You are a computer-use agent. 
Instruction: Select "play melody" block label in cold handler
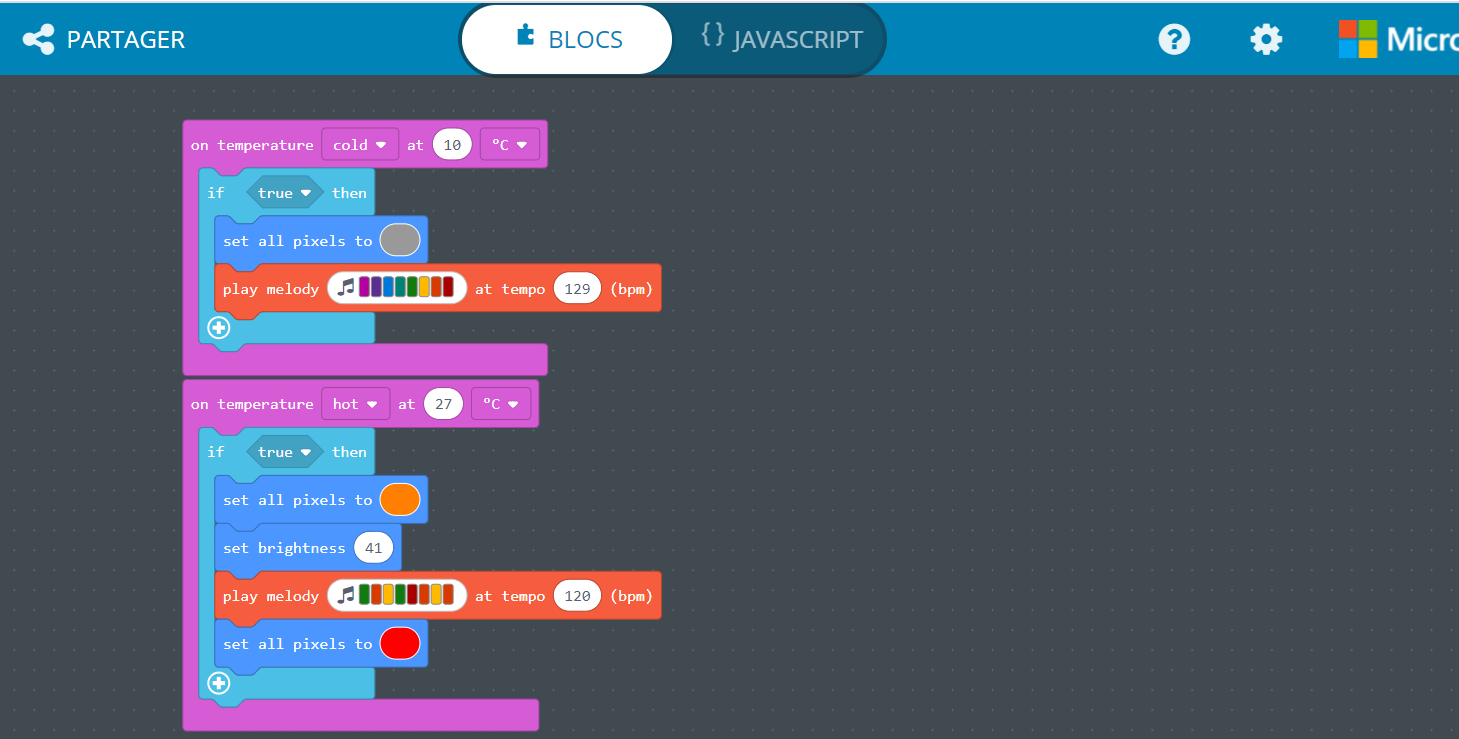(271, 289)
